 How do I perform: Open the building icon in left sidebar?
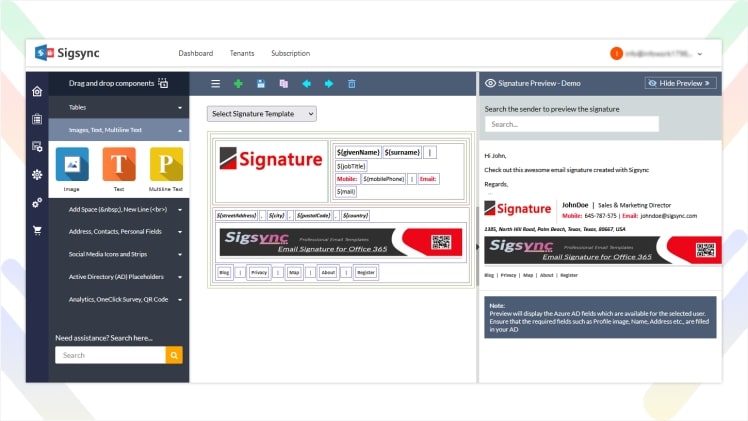37,119
